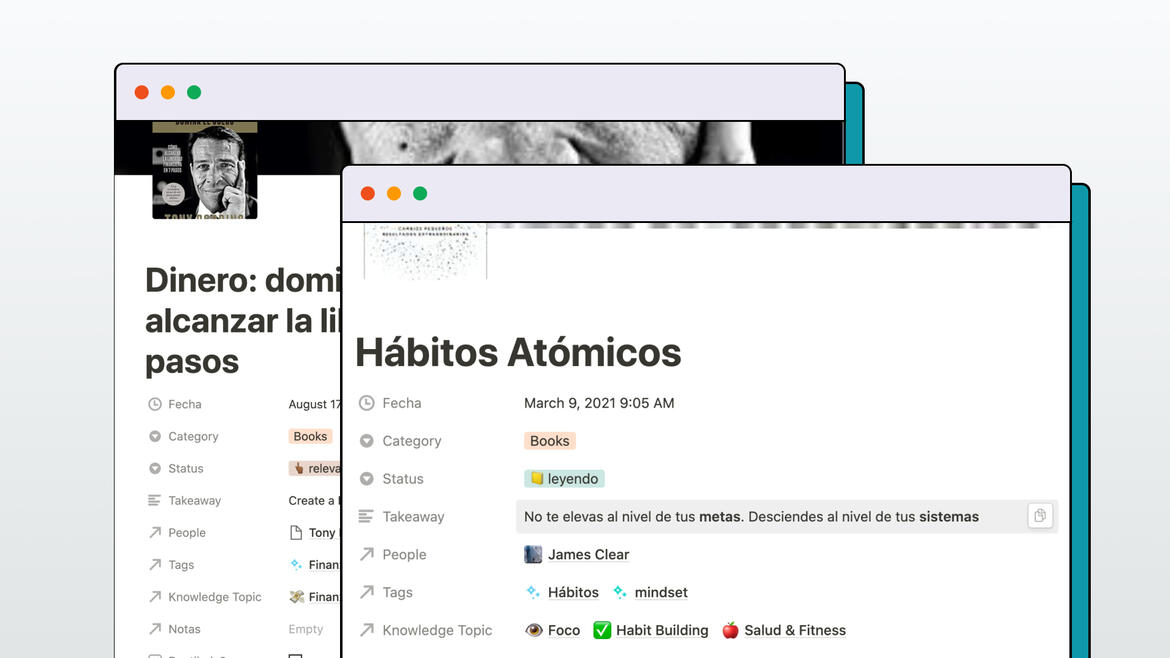
Task: Click the Empty Notas field
Action: 306,629
